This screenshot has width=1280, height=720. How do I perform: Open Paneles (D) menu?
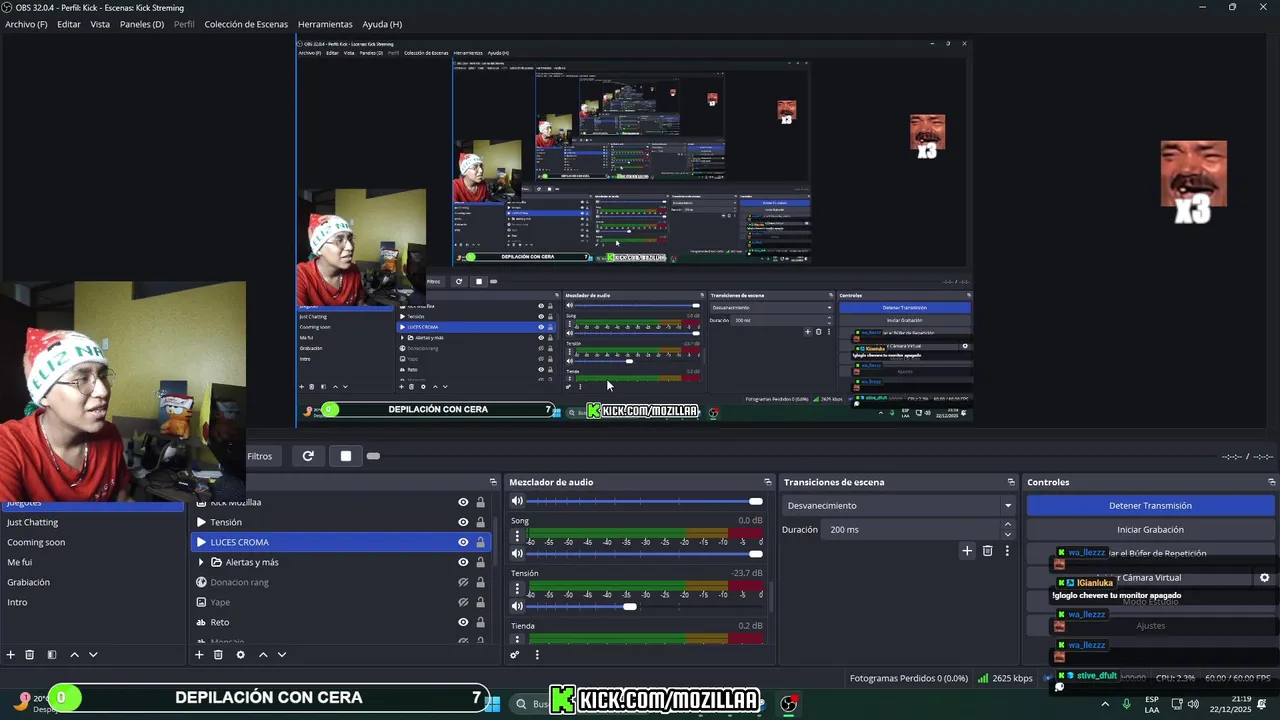142,24
